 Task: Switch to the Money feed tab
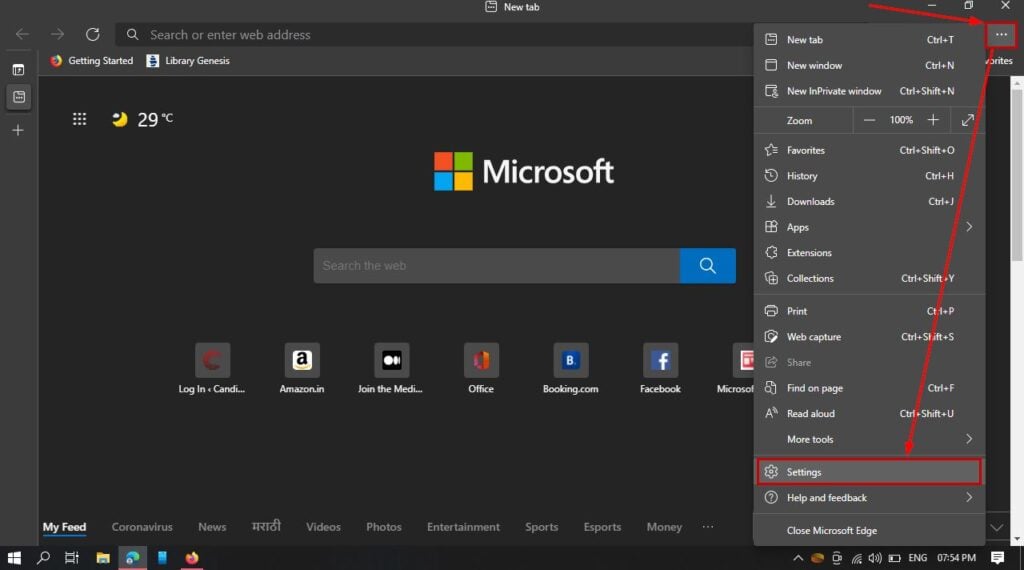pos(664,527)
